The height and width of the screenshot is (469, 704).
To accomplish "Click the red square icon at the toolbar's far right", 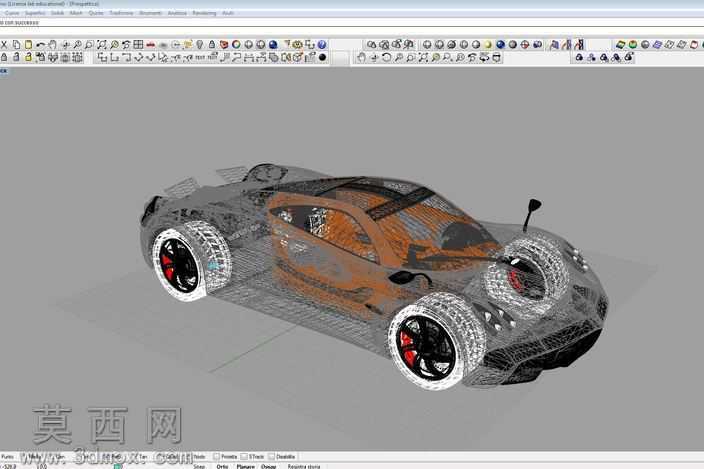I will click(x=694, y=44).
